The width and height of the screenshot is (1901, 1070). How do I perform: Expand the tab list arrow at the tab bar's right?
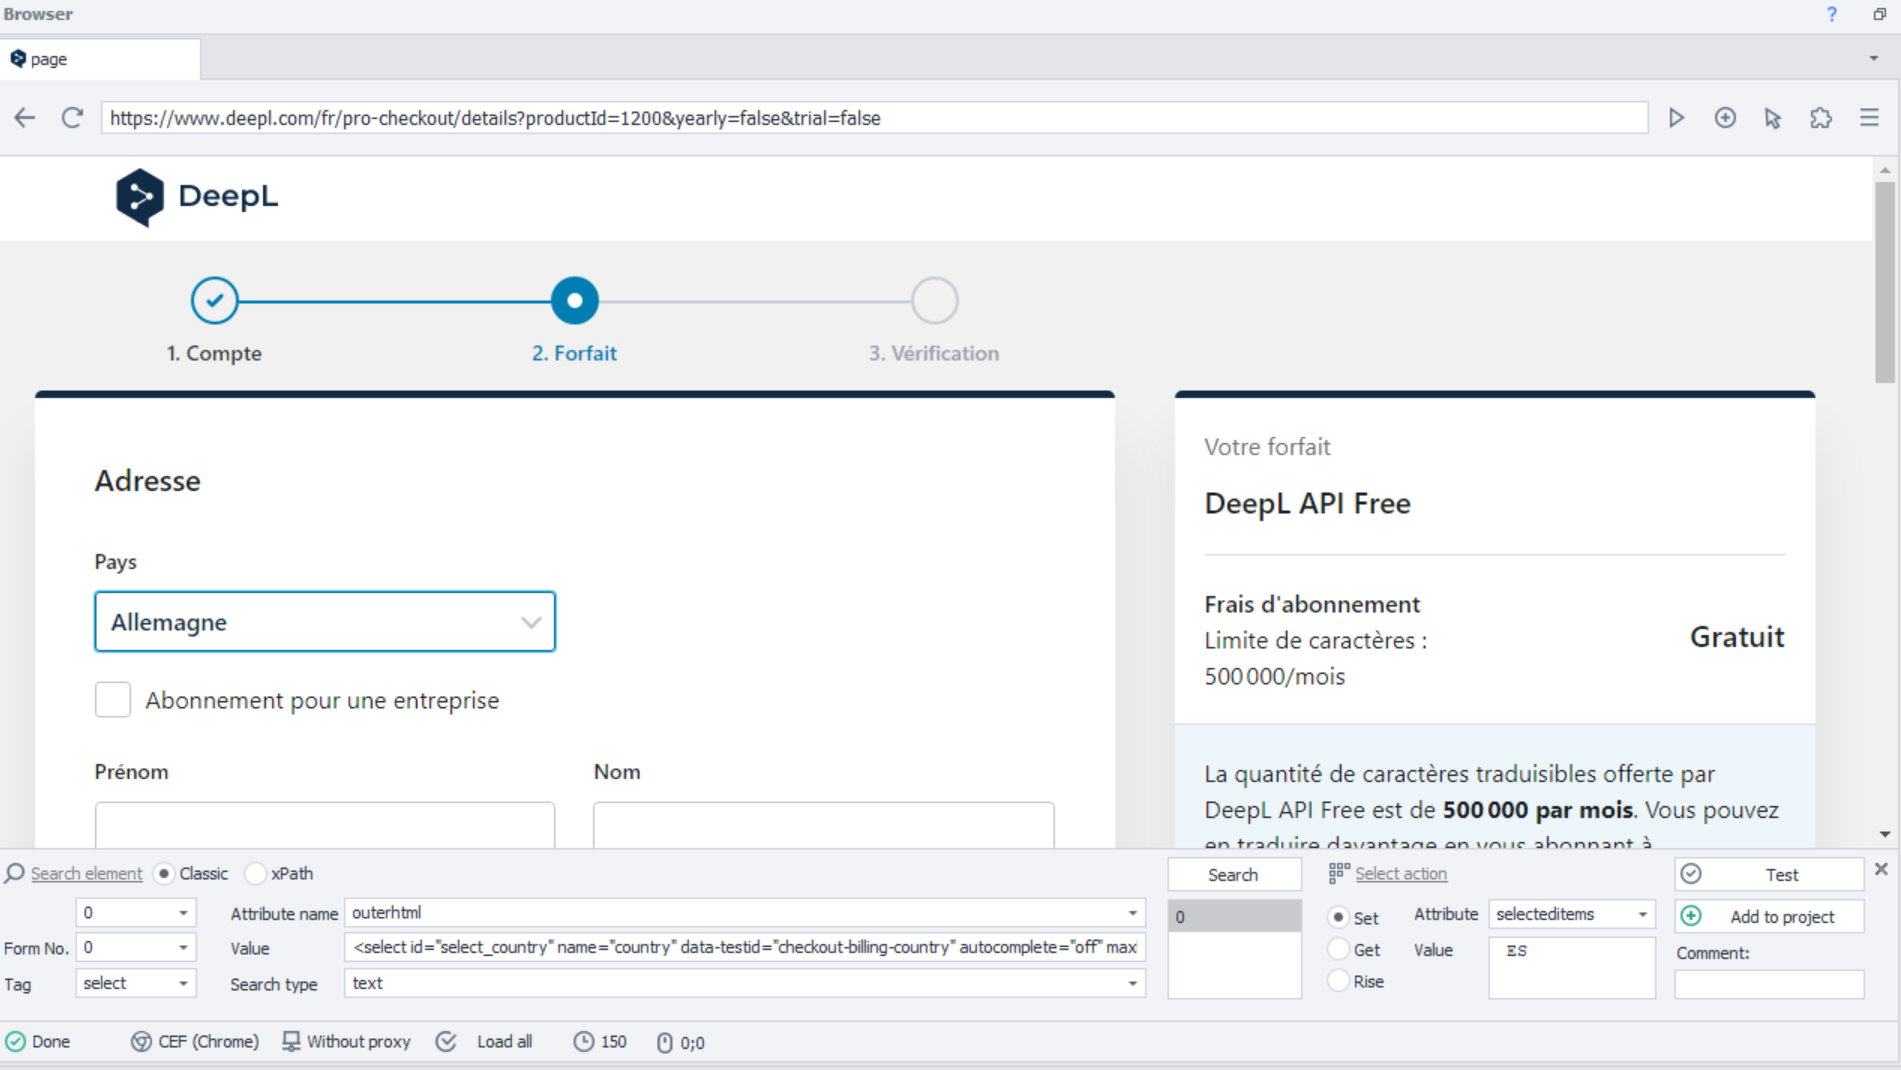(x=1874, y=58)
